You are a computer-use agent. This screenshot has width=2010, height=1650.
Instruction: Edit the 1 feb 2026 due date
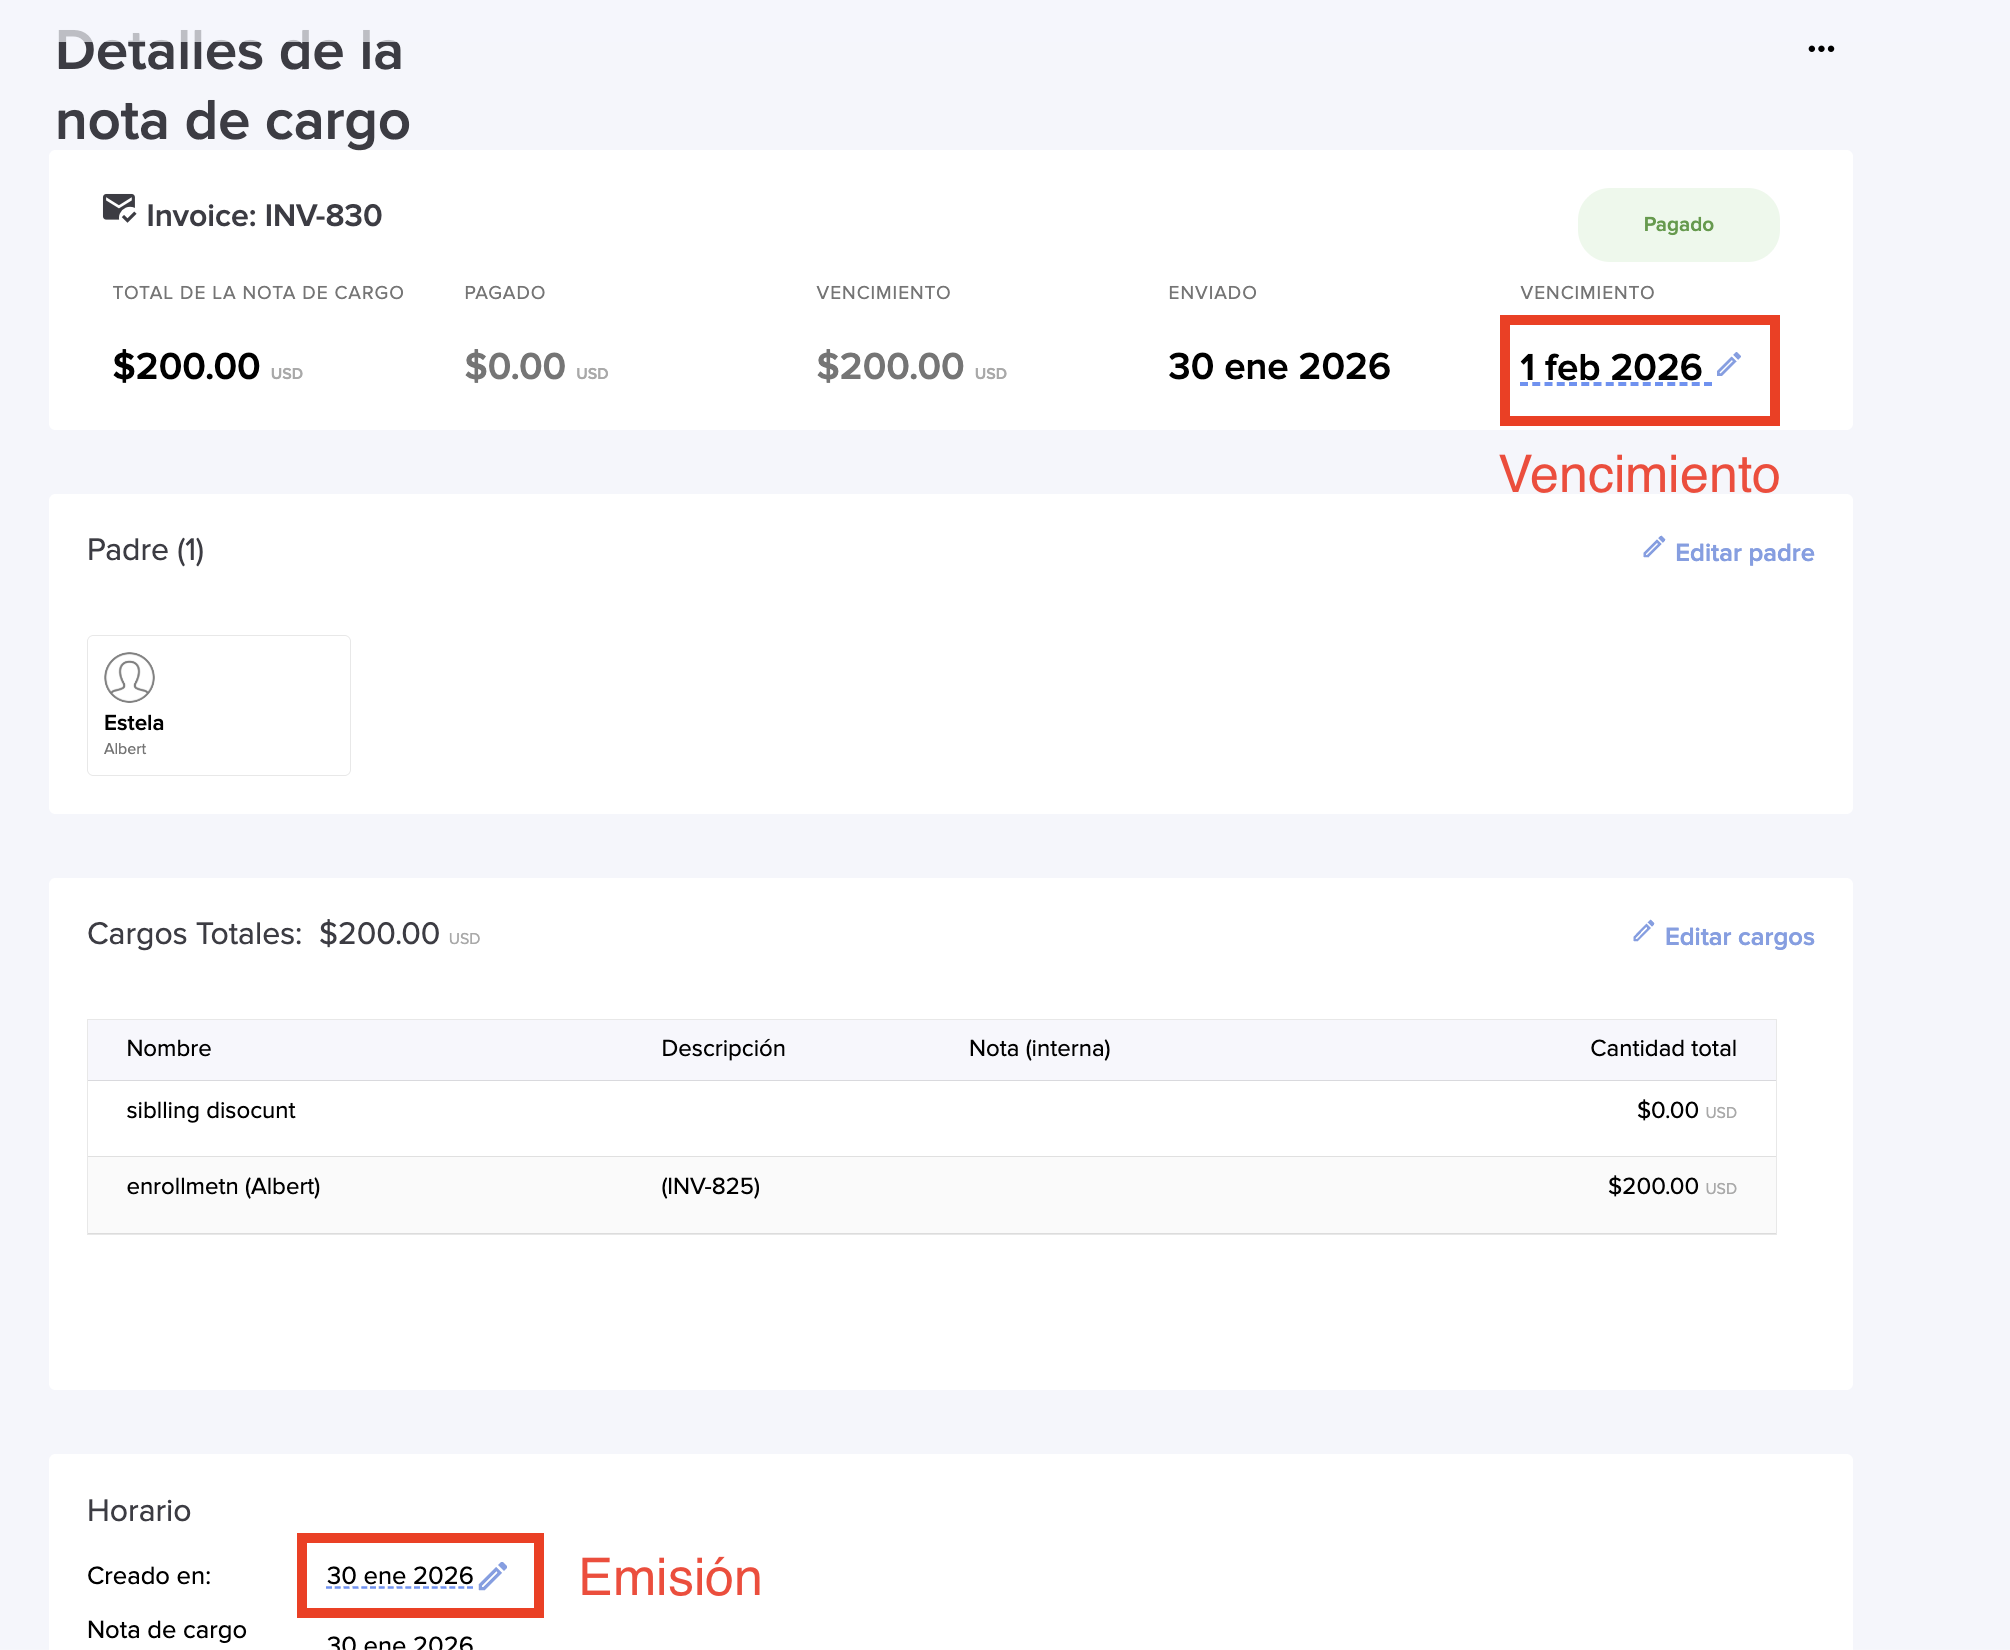pos(1610,368)
